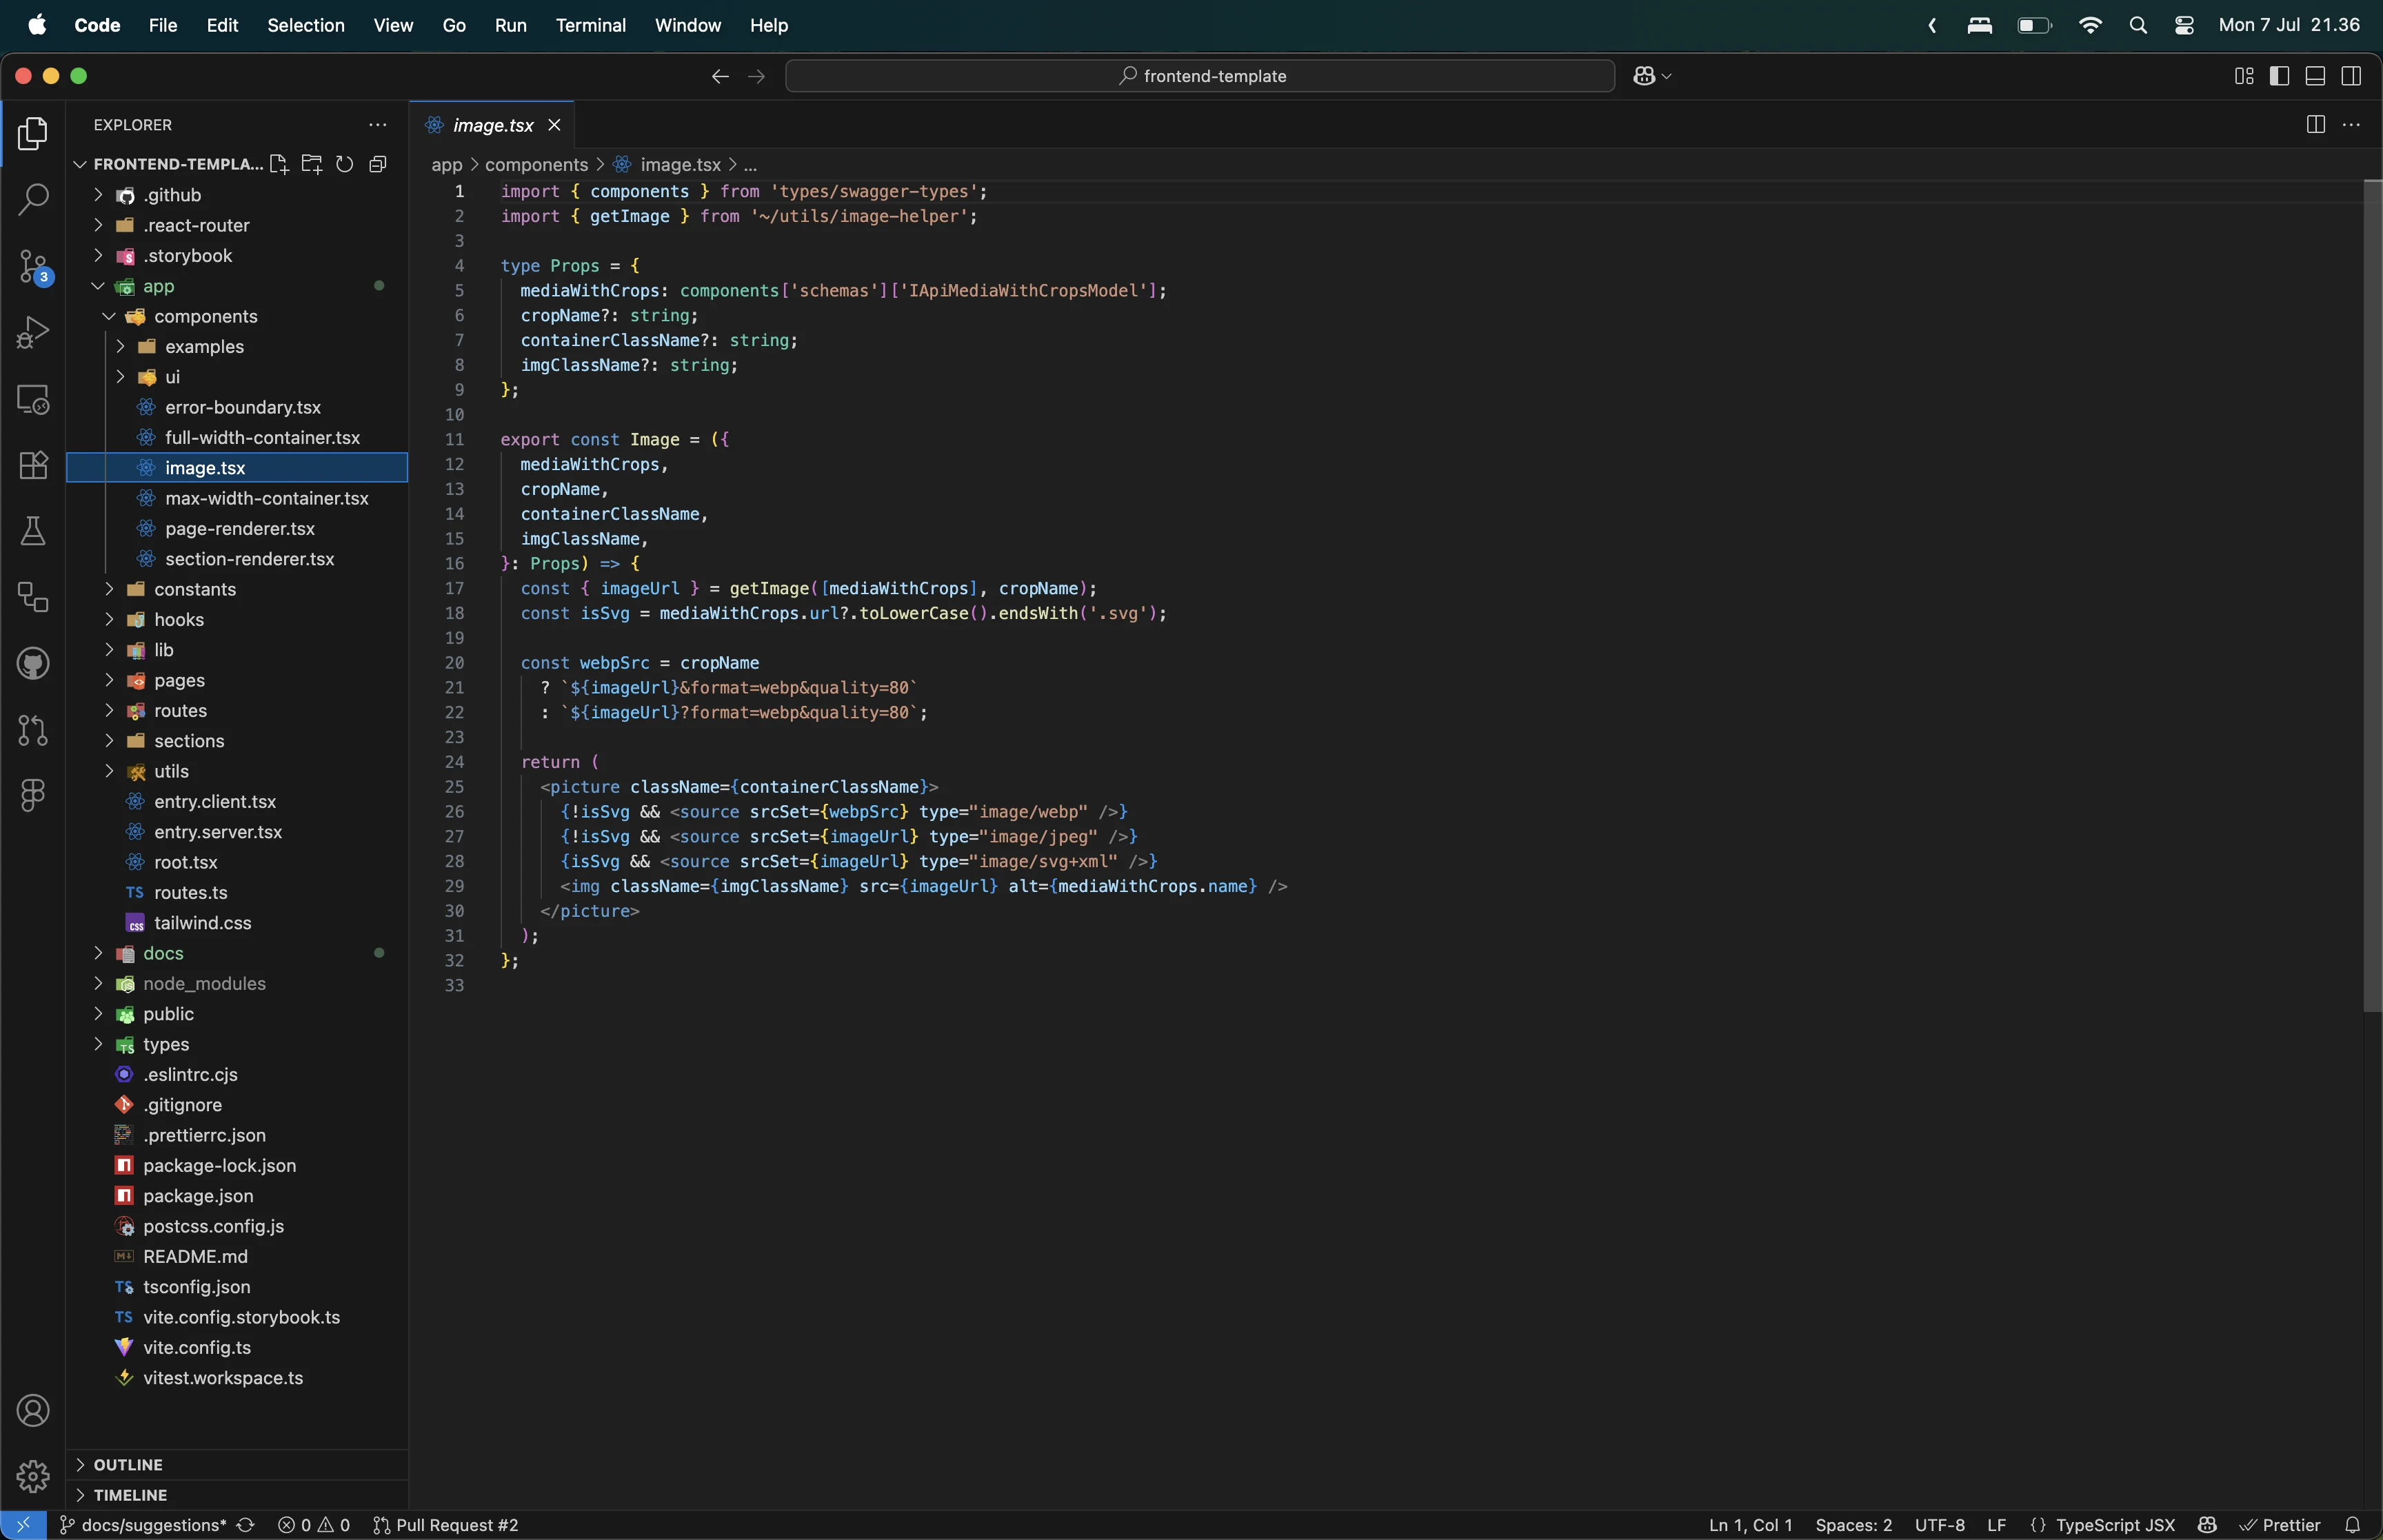Toggle the secondary side bar visibility

[x=2350, y=75]
